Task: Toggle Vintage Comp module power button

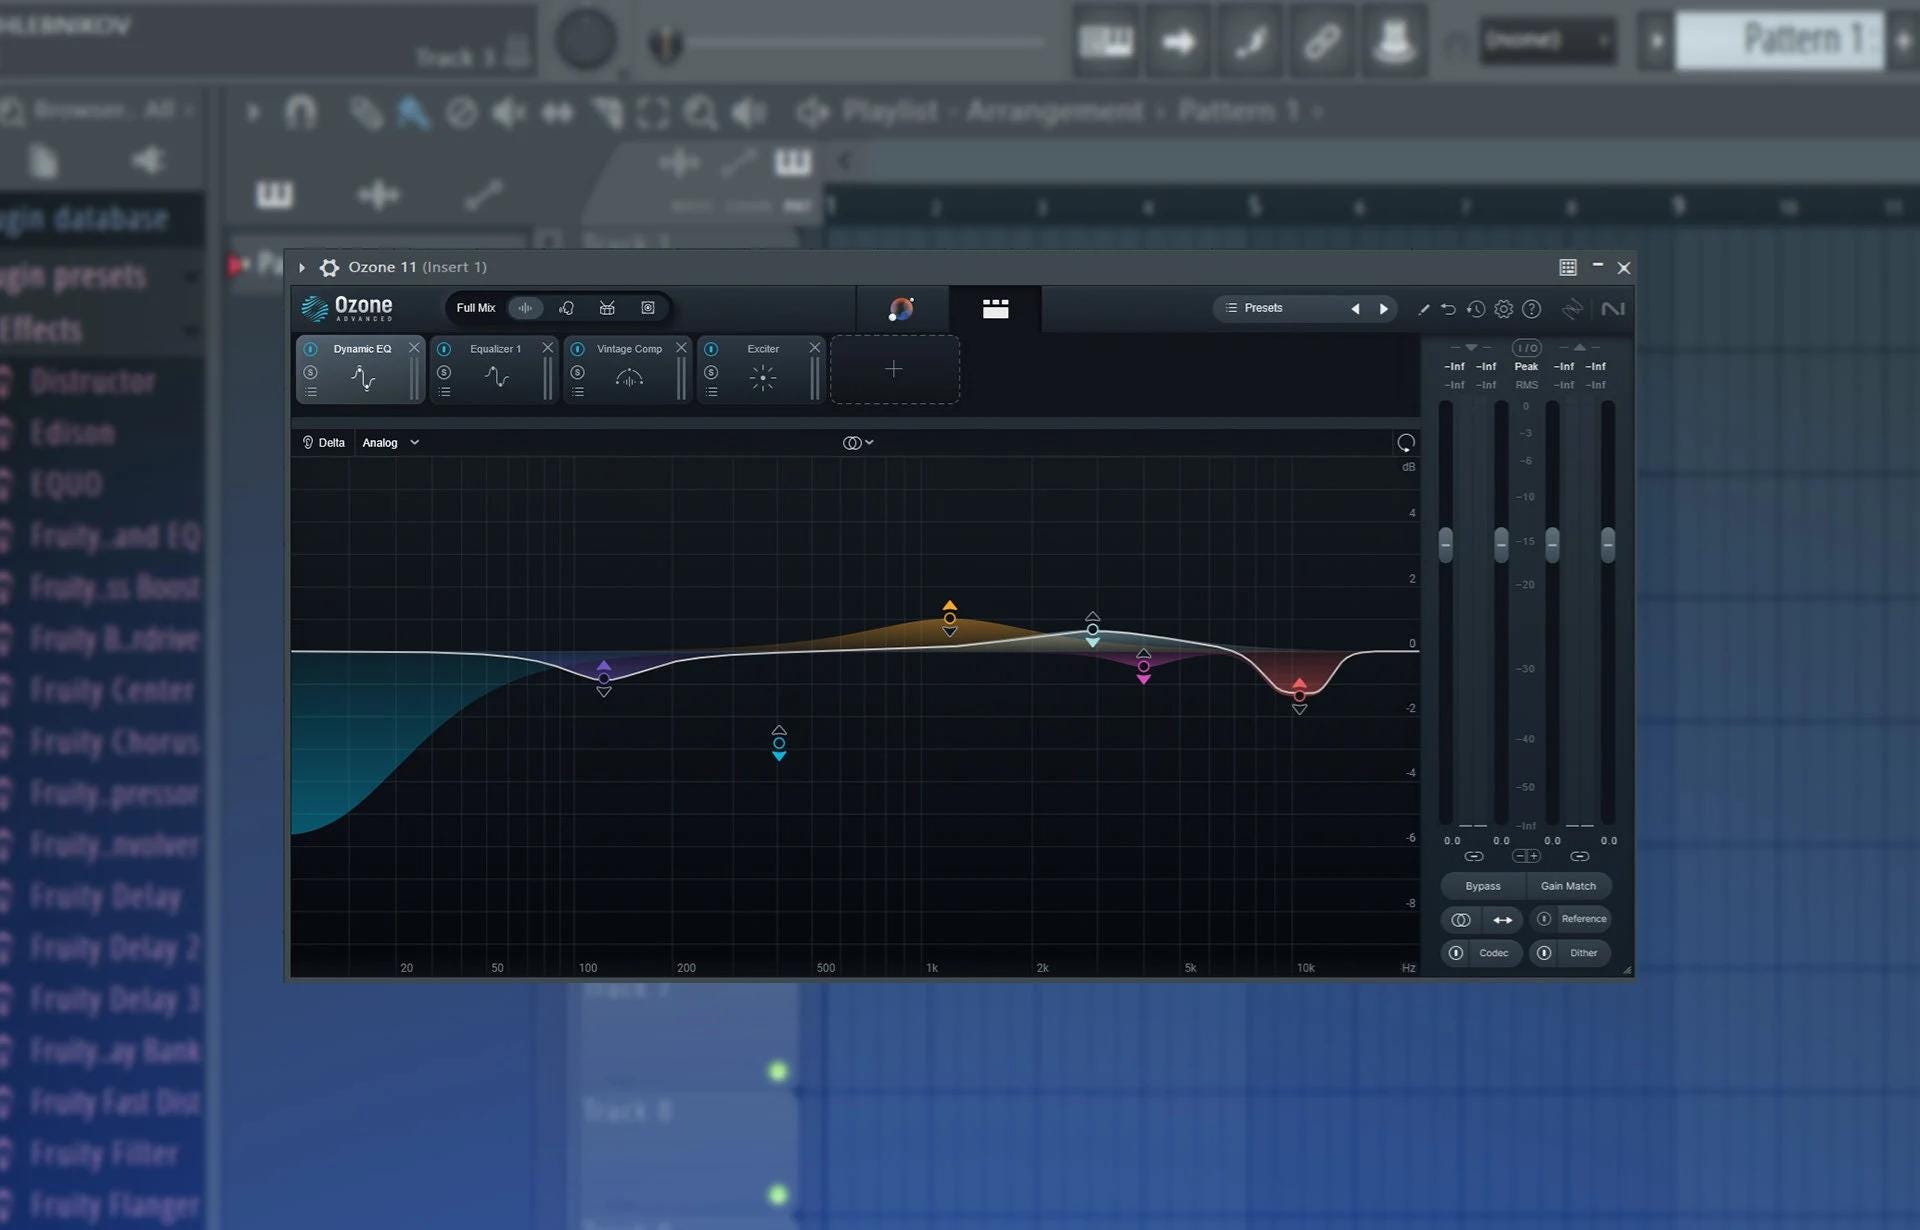Action: coord(578,349)
